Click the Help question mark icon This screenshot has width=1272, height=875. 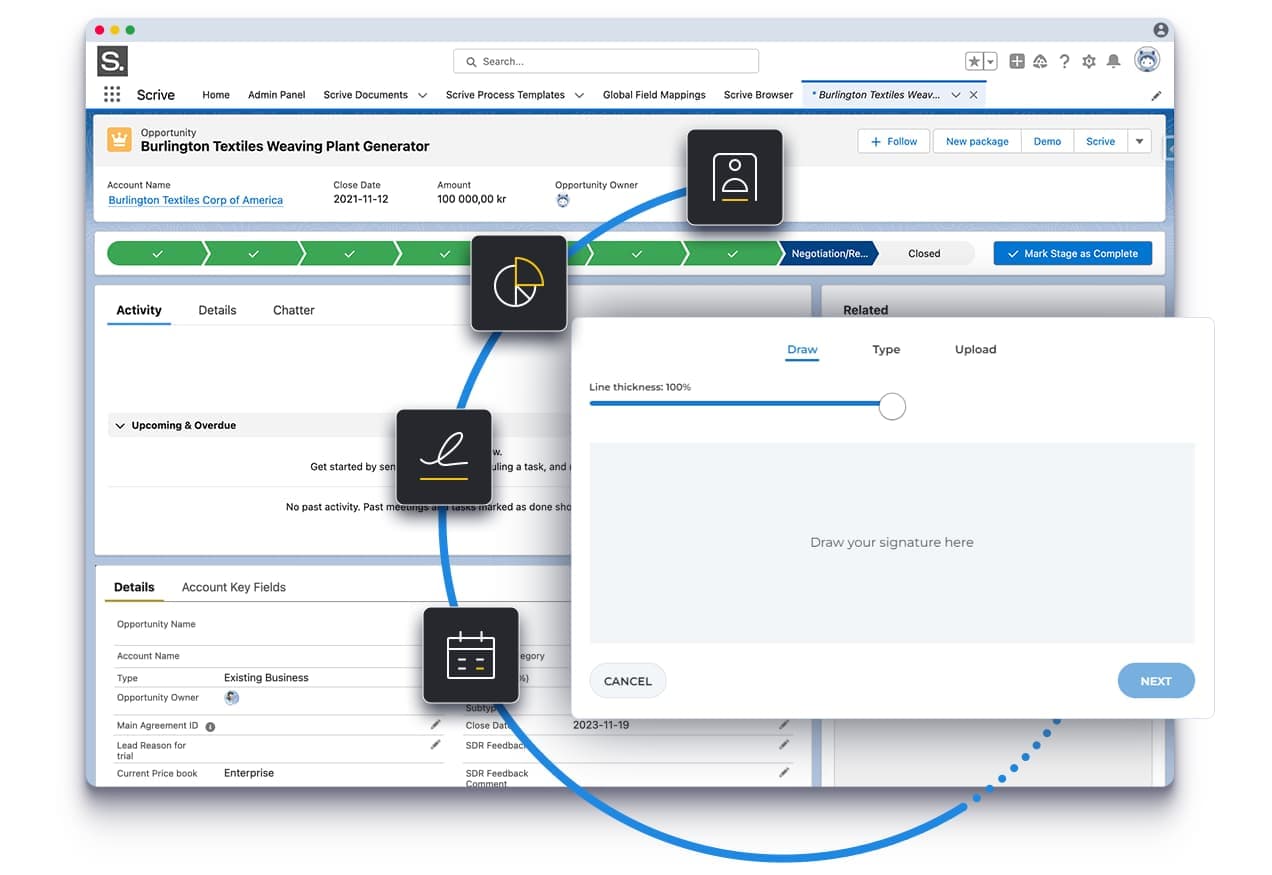(1064, 61)
